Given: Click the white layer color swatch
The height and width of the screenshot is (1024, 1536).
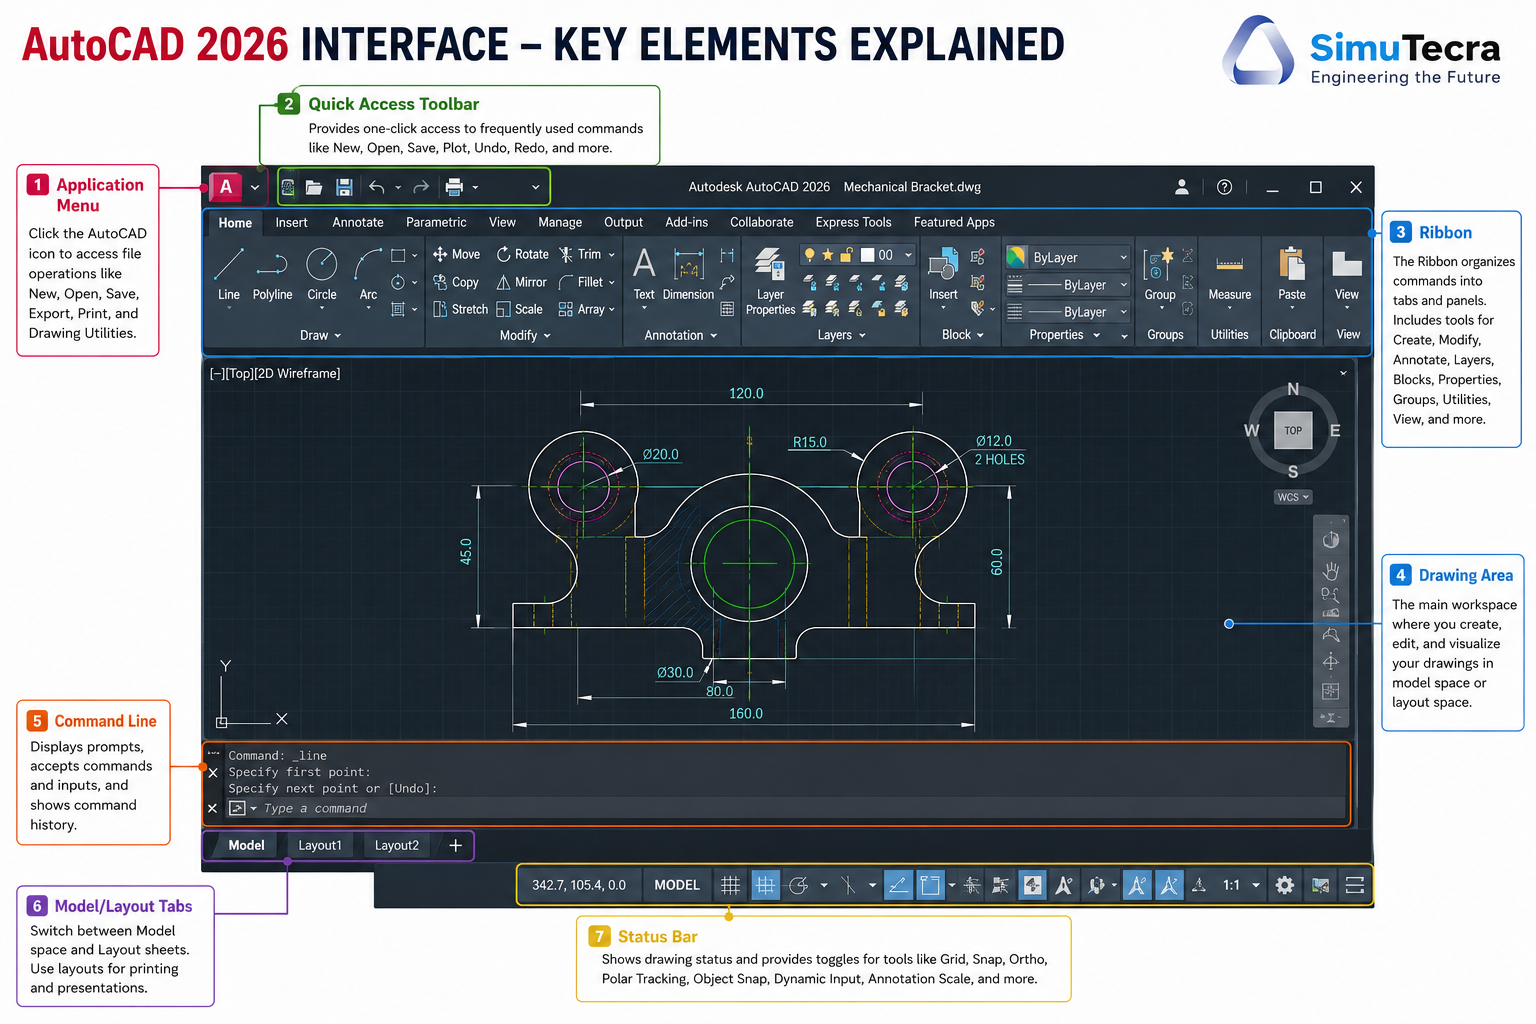Looking at the screenshot, I should 868,255.
